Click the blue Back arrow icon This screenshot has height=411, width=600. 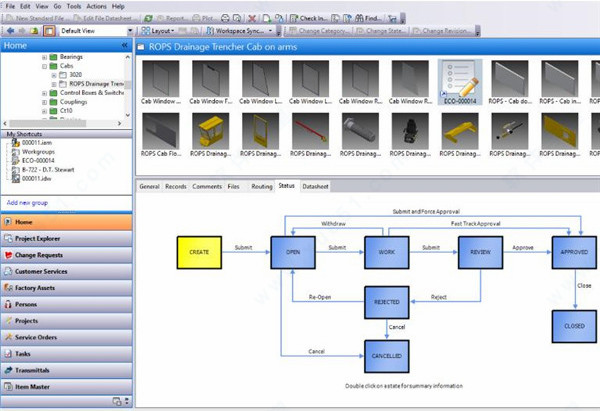[x=10, y=31]
